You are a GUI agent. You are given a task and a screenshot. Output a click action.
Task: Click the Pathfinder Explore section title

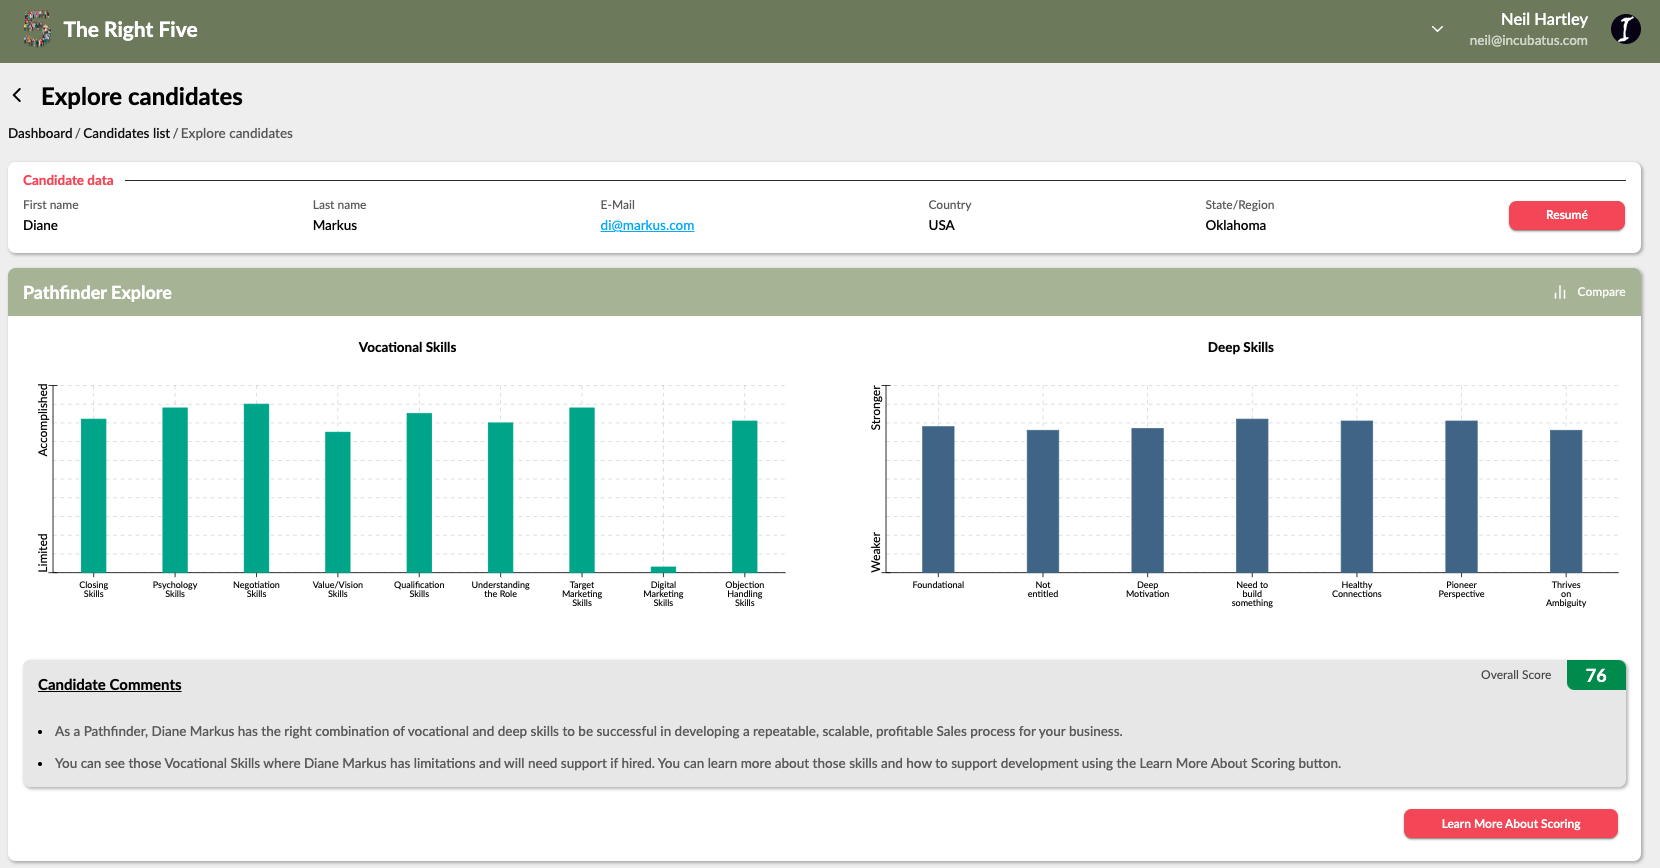(97, 293)
